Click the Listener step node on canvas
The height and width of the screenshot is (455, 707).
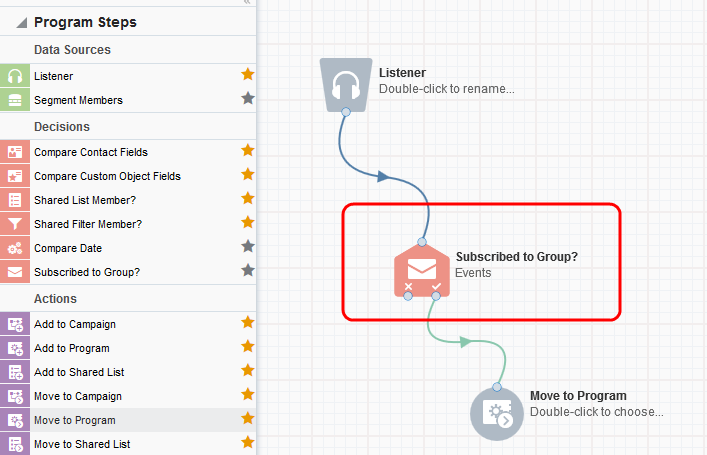click(346, 85)
